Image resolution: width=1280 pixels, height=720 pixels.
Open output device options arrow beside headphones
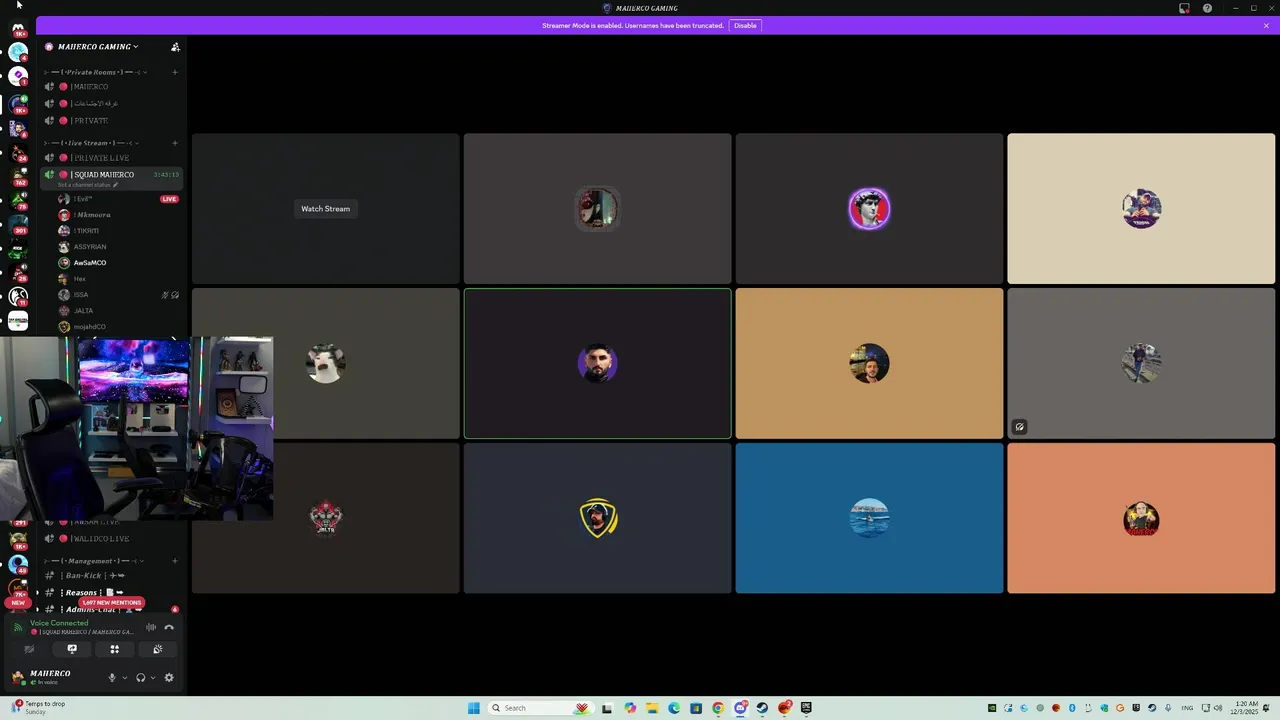152,678
